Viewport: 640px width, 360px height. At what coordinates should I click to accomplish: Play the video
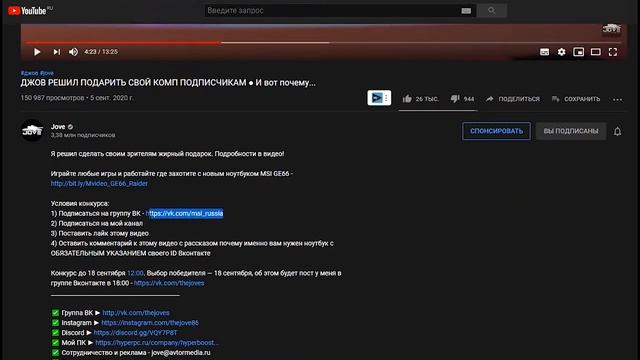coord(37,52)
